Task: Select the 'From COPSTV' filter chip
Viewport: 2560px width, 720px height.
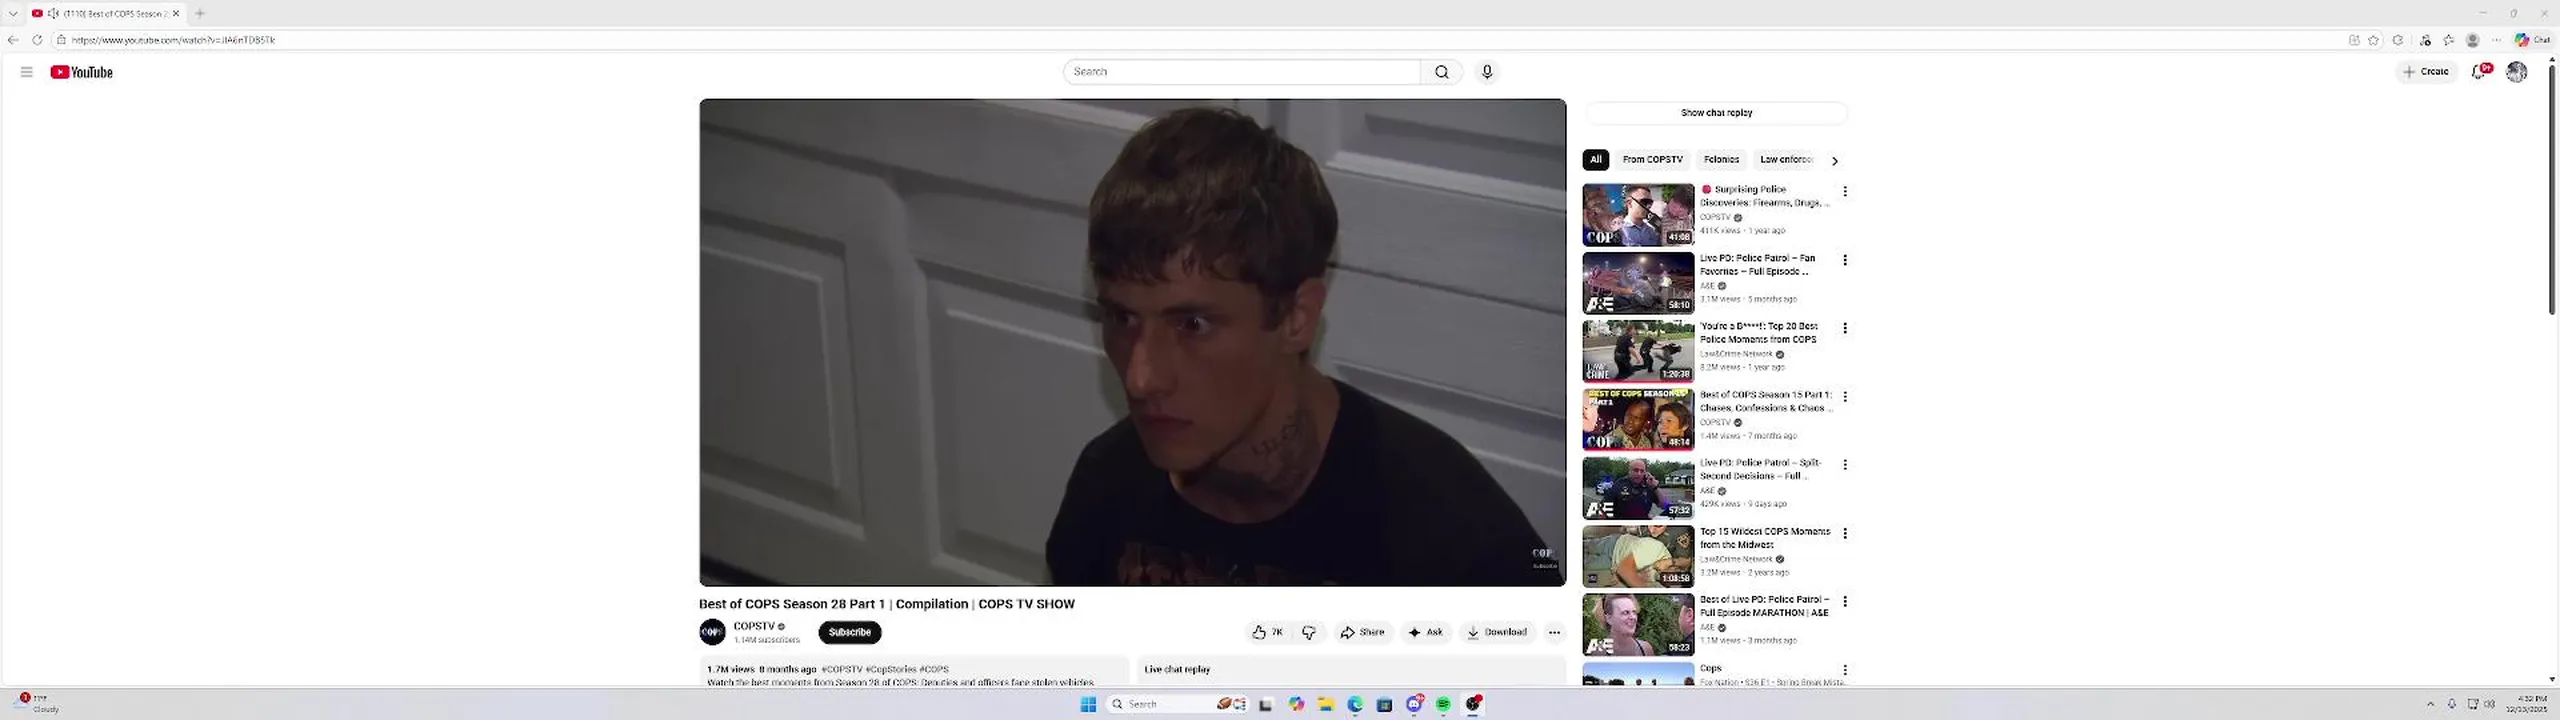Action: tap(1652, 160)
